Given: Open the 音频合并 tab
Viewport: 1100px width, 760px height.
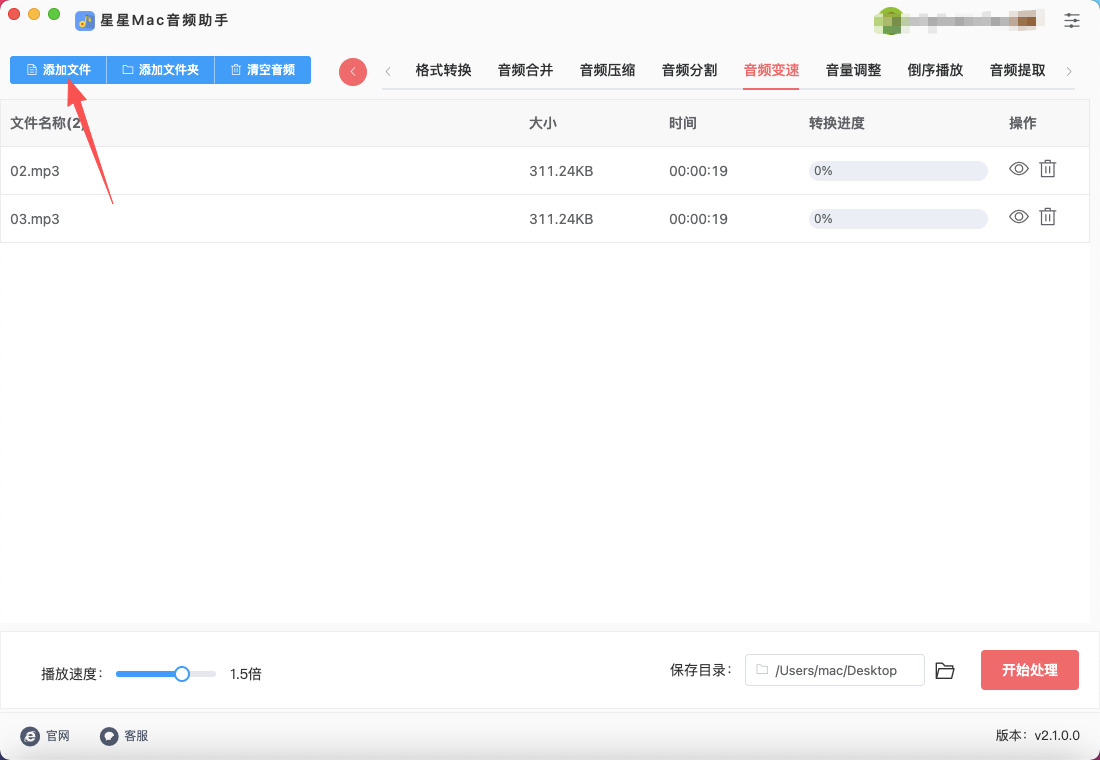Looking at the screenshot, I should tap(525, 70).
